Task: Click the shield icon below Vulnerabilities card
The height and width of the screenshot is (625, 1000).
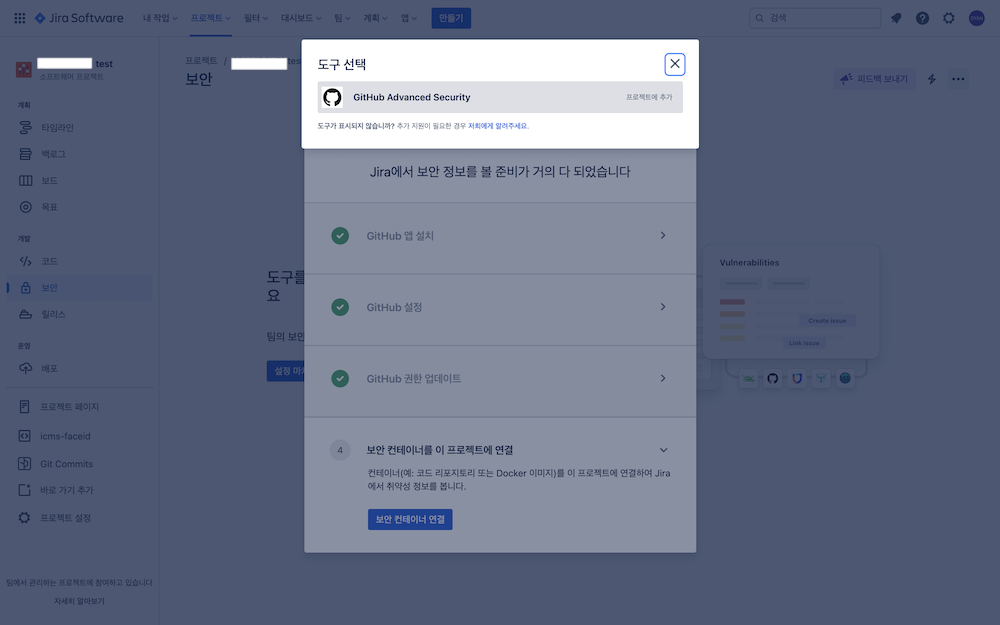Action: click(x=797, y=378)
